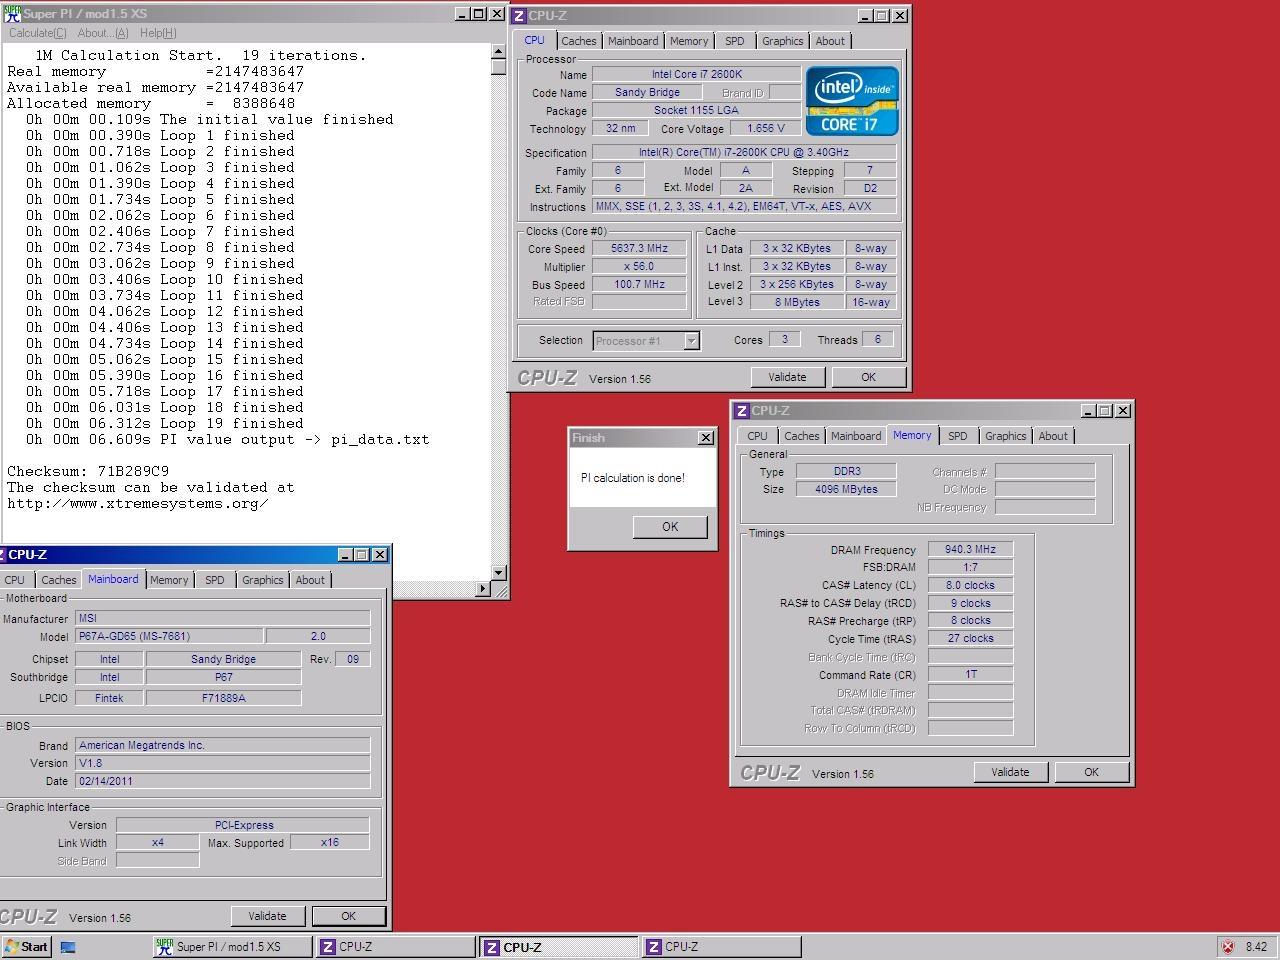
Task: Click the LPCIO F71889A field
Action: point(223,698)
